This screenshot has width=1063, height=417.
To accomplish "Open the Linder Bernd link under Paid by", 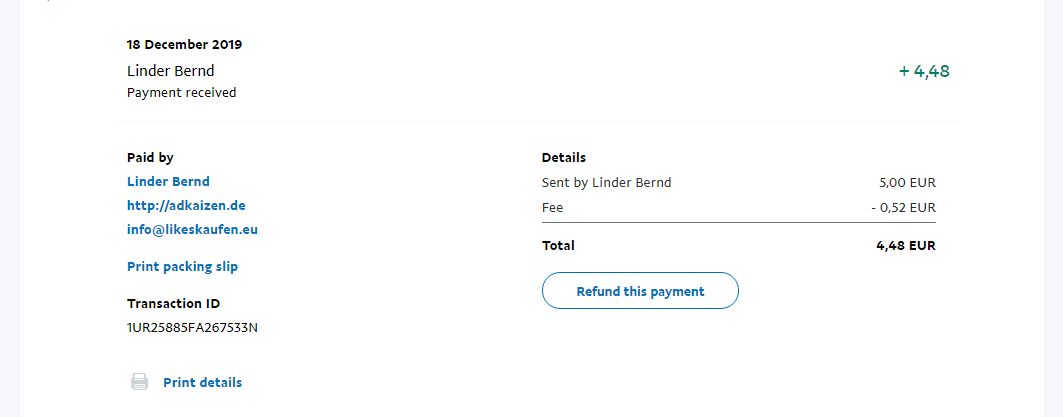I will tap(168, 181).
